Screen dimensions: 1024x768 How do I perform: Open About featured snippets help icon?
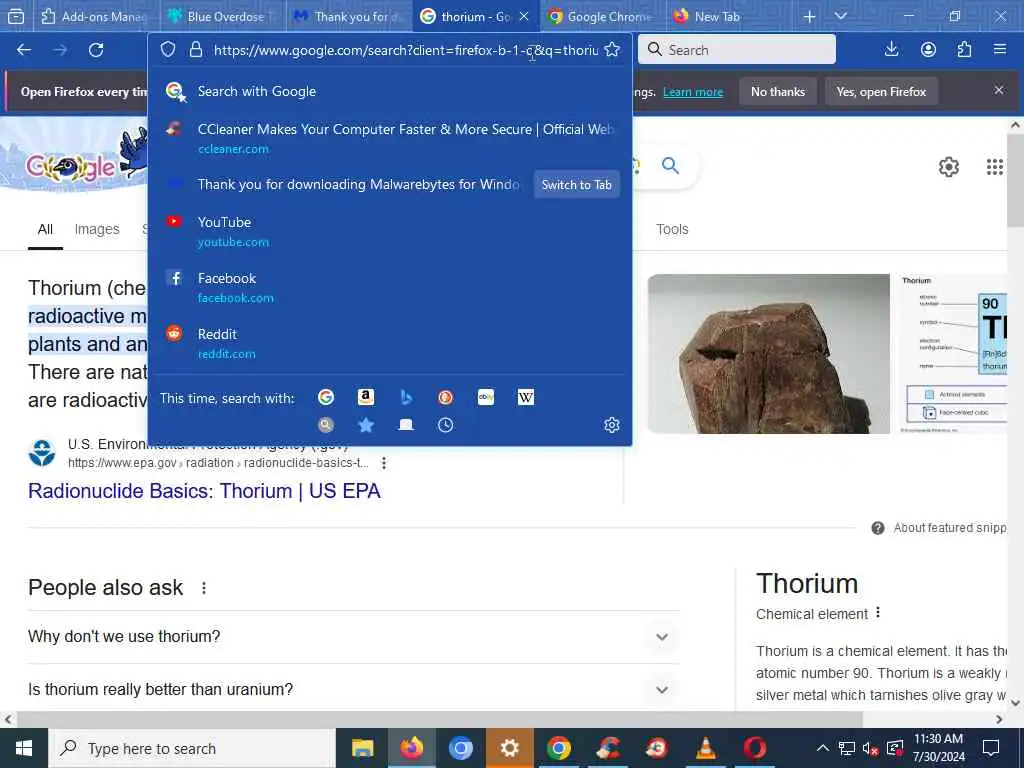tap(878, 528)
